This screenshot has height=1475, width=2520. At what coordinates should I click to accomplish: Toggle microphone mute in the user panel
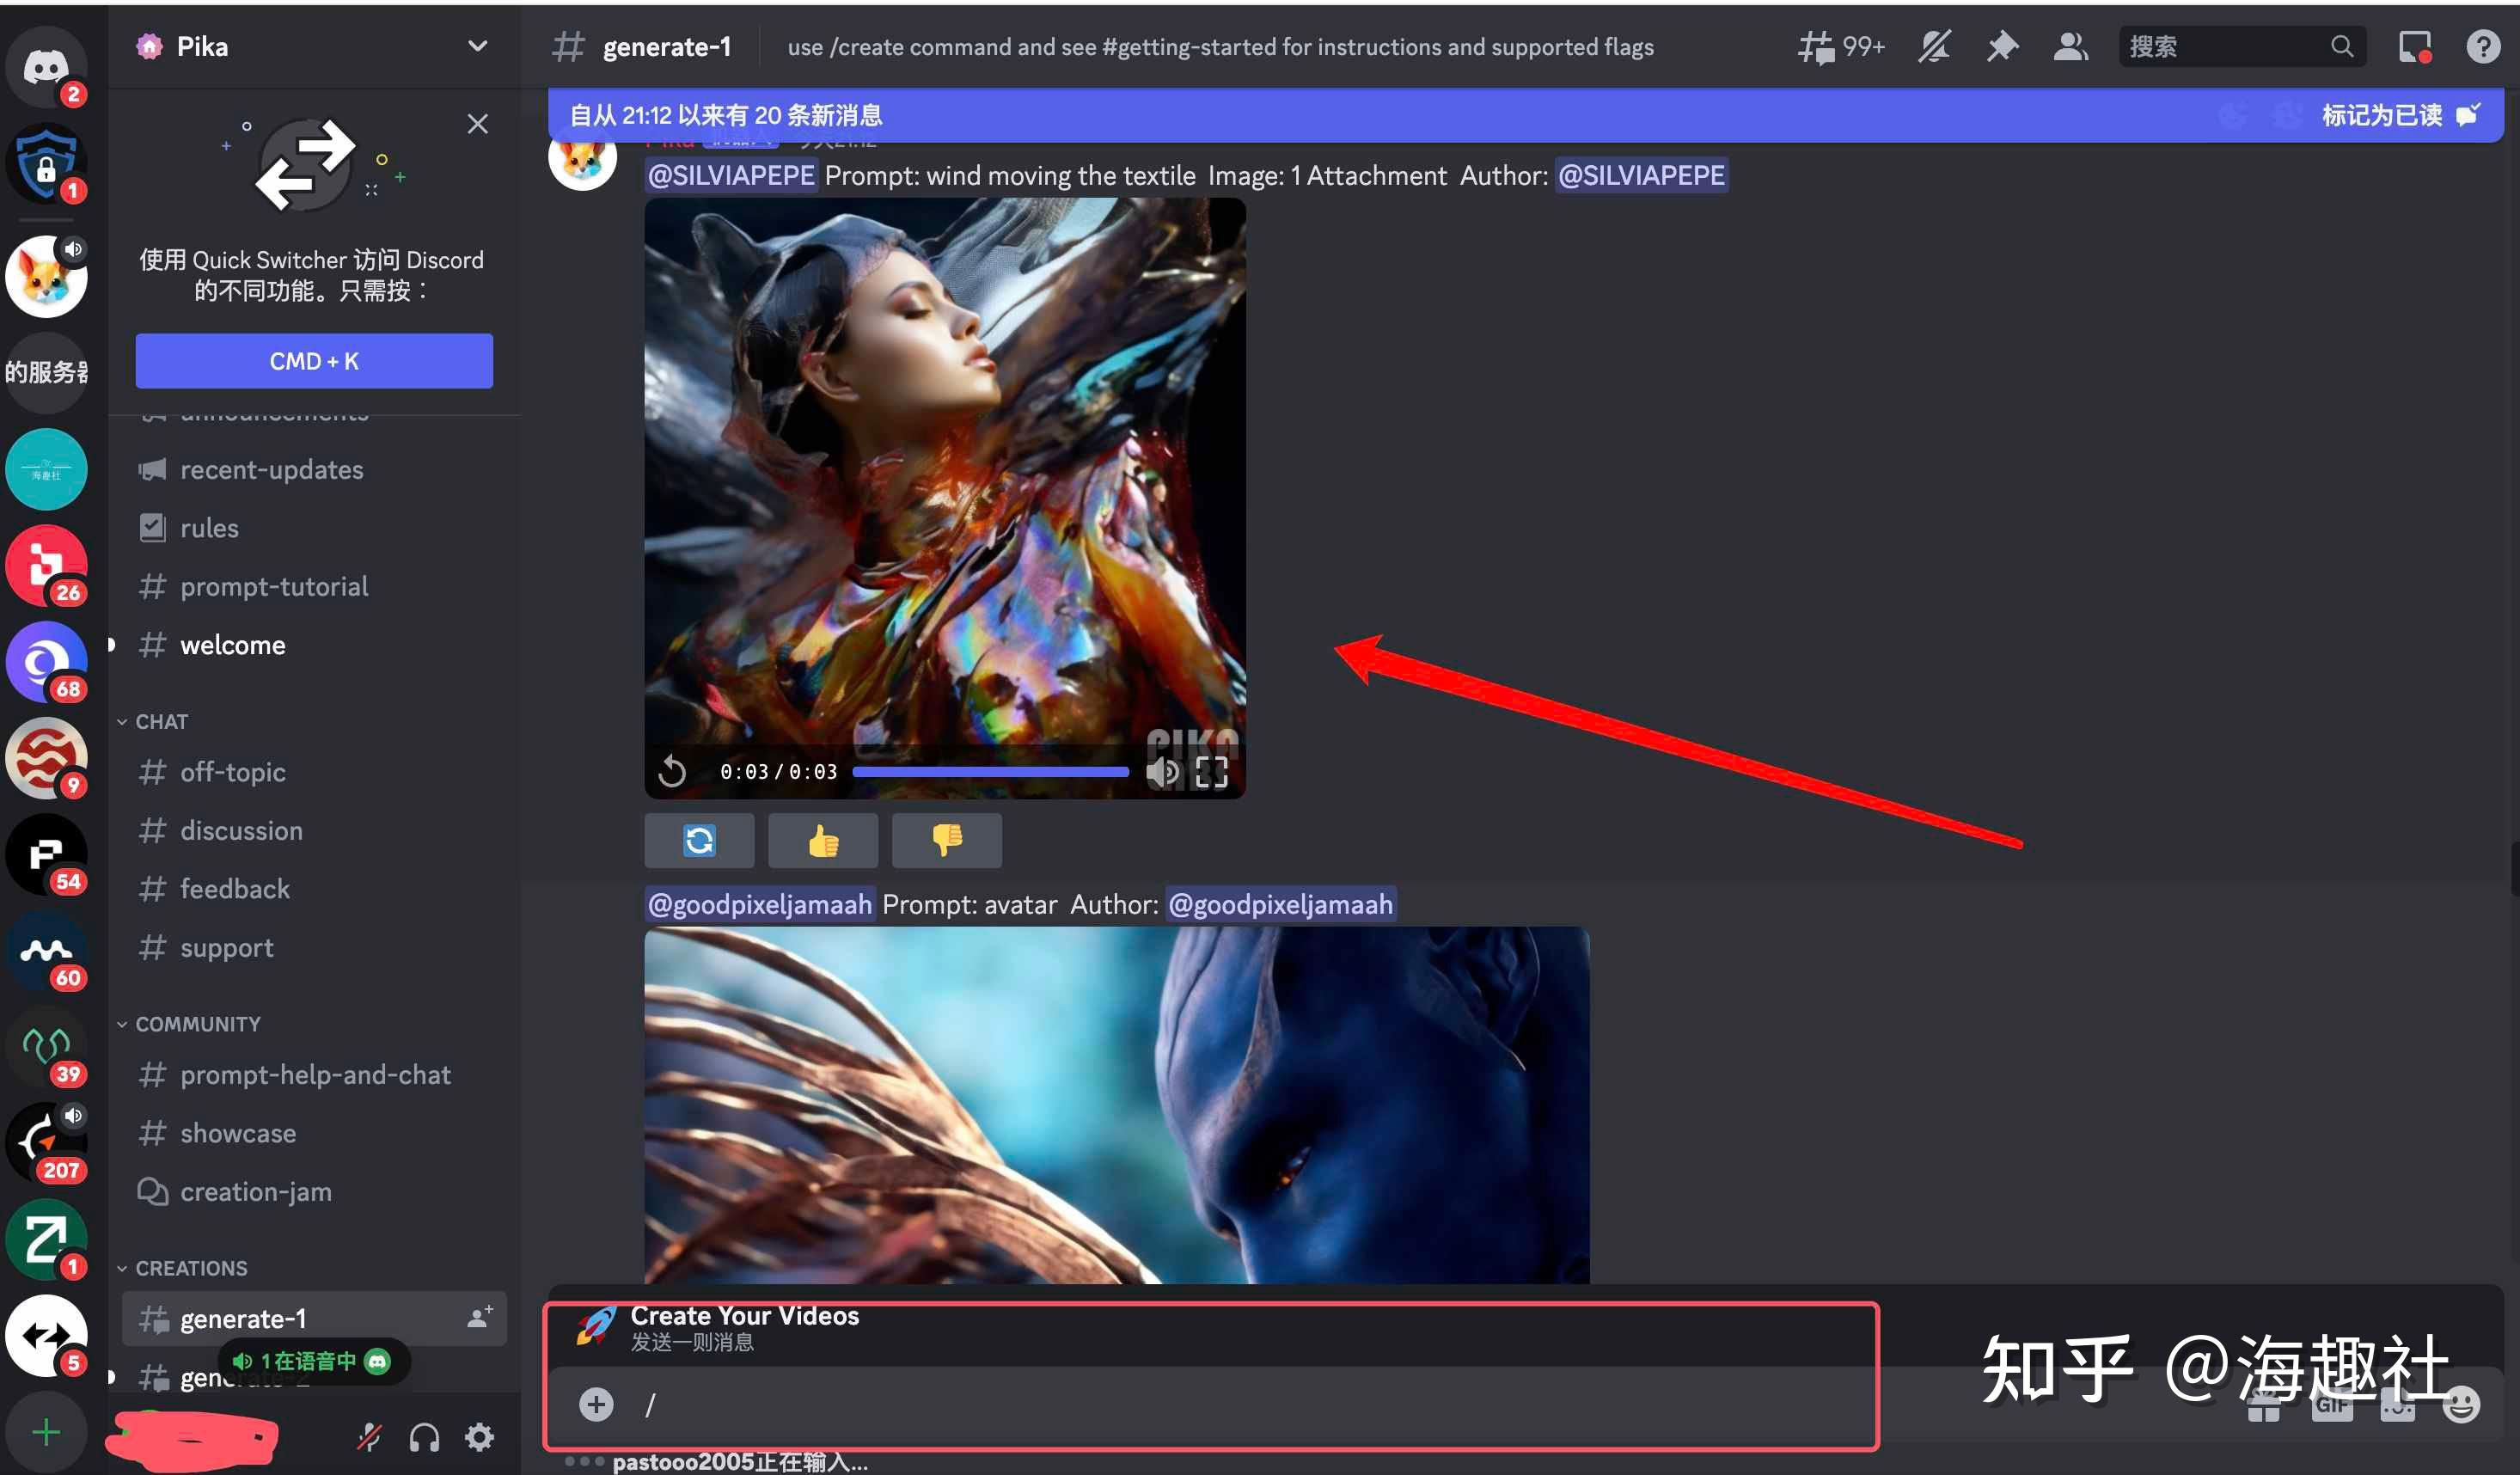click(x=369, y=1437)
